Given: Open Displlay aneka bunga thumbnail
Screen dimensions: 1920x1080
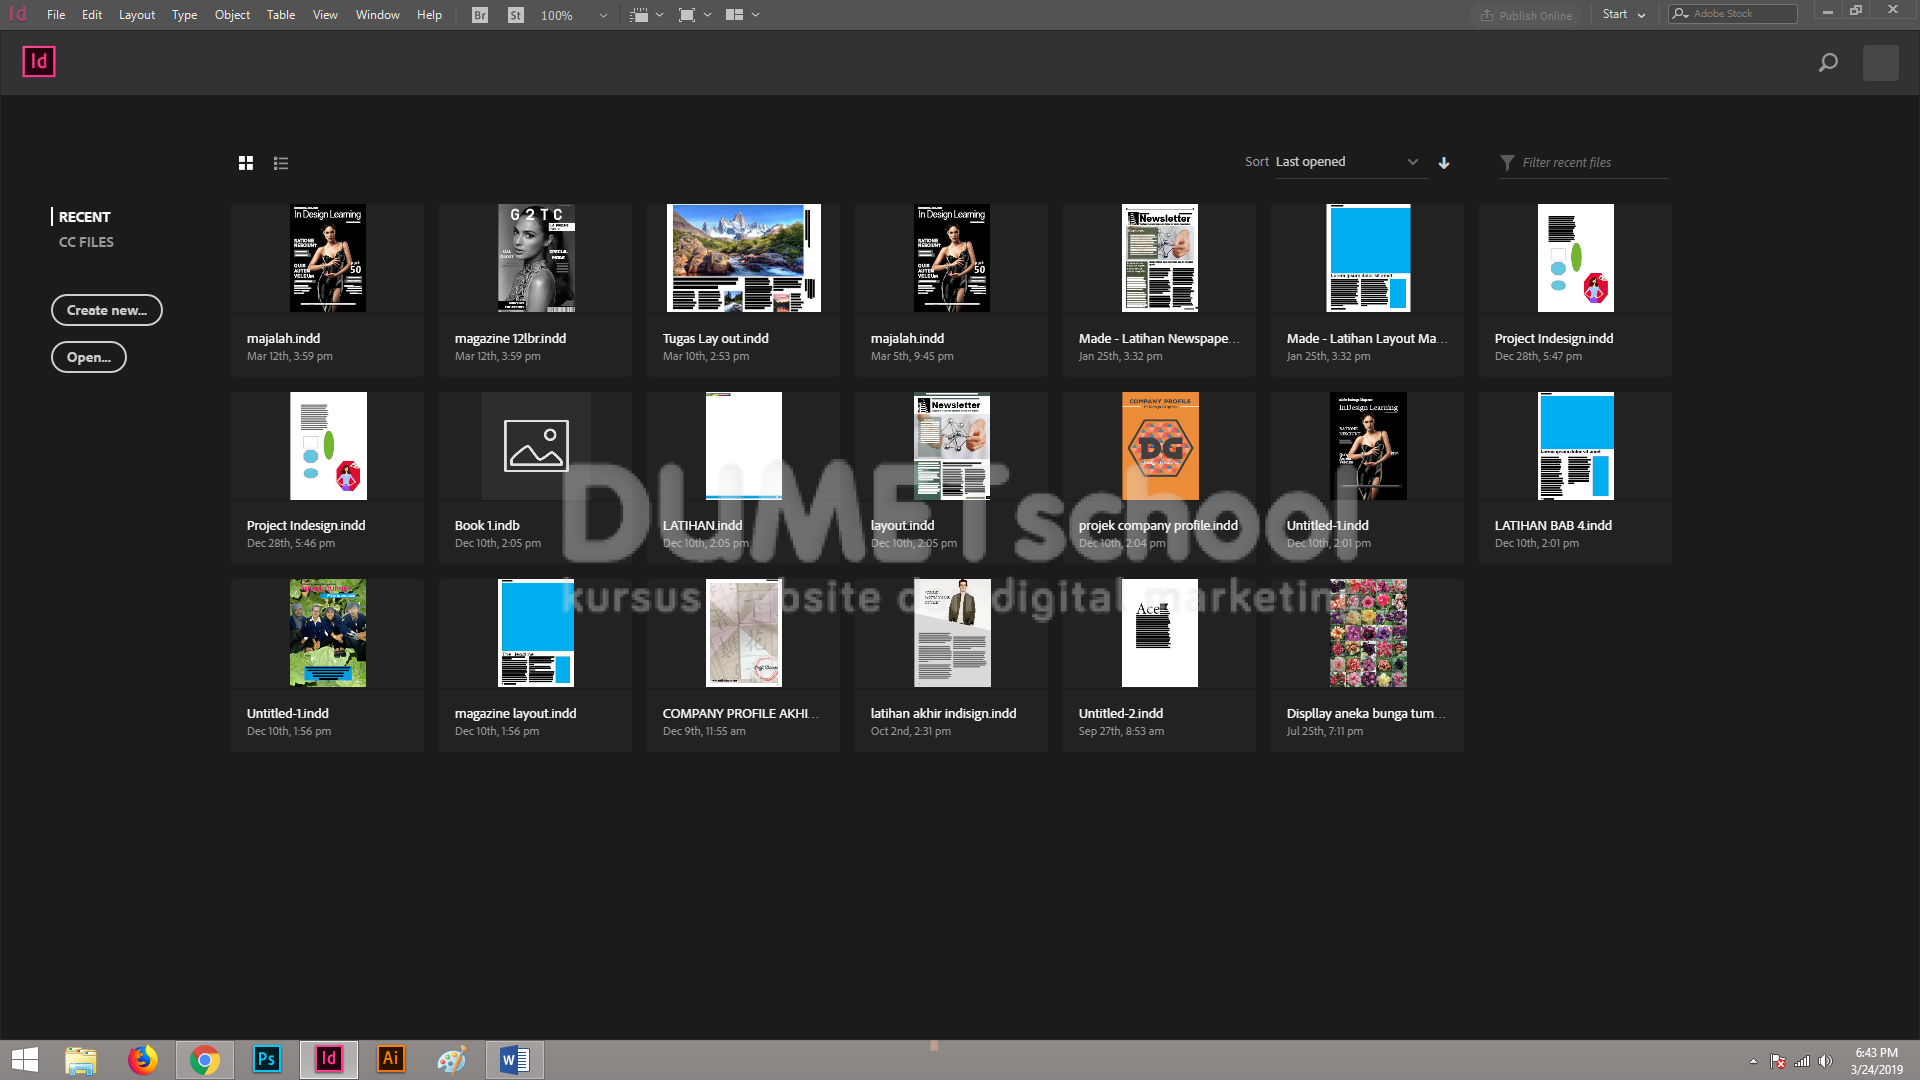Looking at the screenshot, I should pos(1368,633).
